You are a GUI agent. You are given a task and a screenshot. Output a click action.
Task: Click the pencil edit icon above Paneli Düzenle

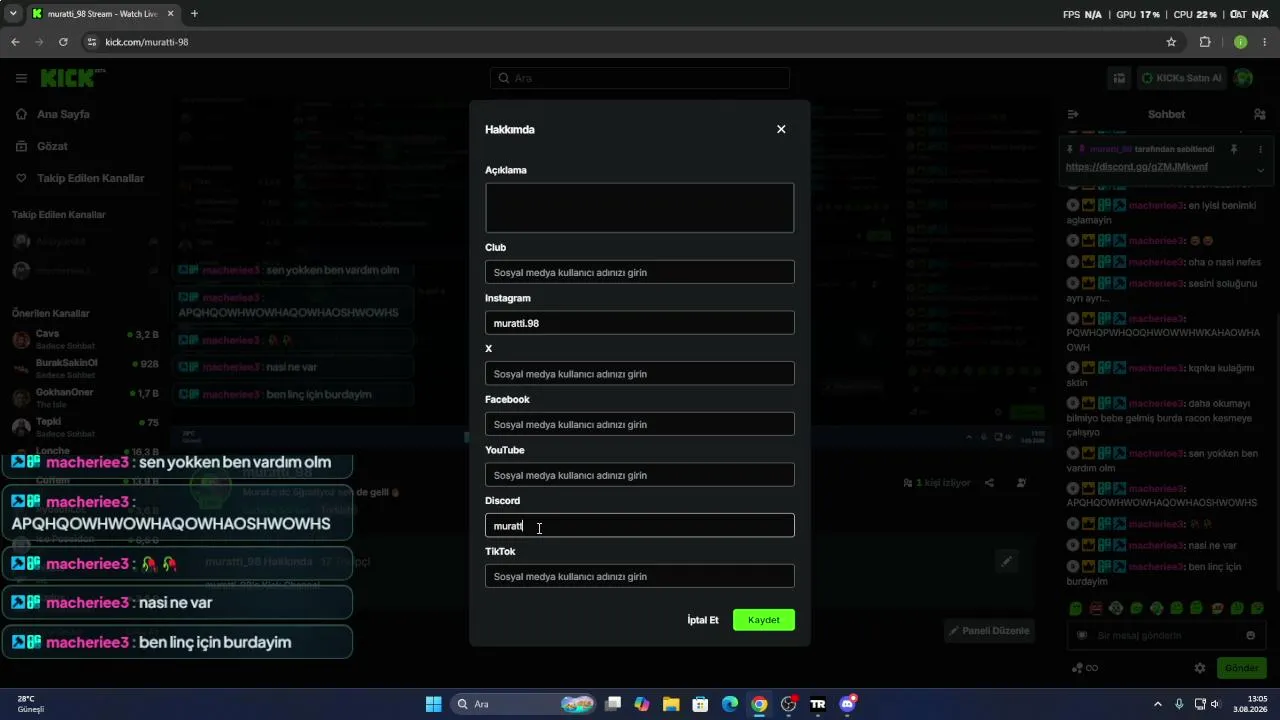click(1007, 561)
